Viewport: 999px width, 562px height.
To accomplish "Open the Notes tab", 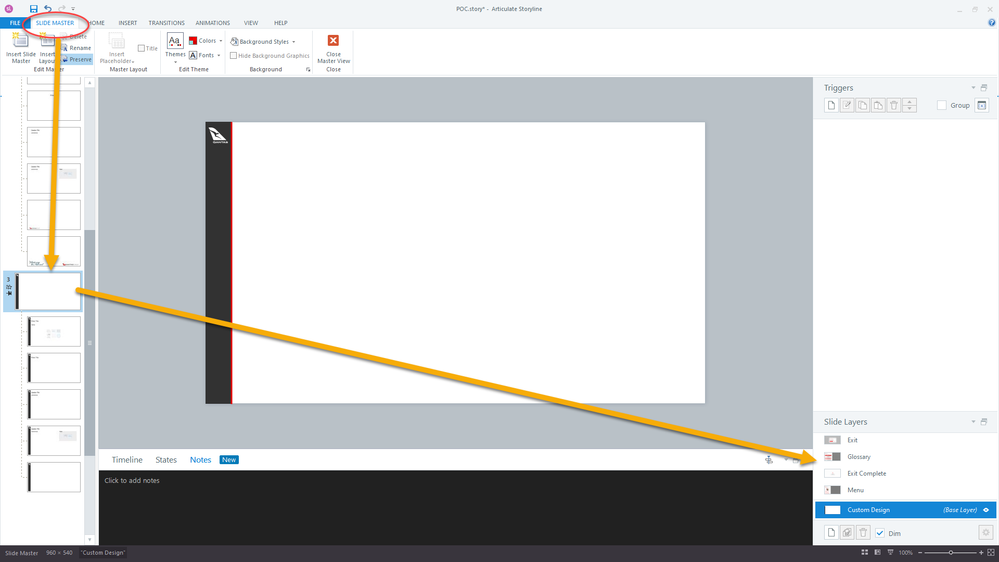I will tap(200, 459).
